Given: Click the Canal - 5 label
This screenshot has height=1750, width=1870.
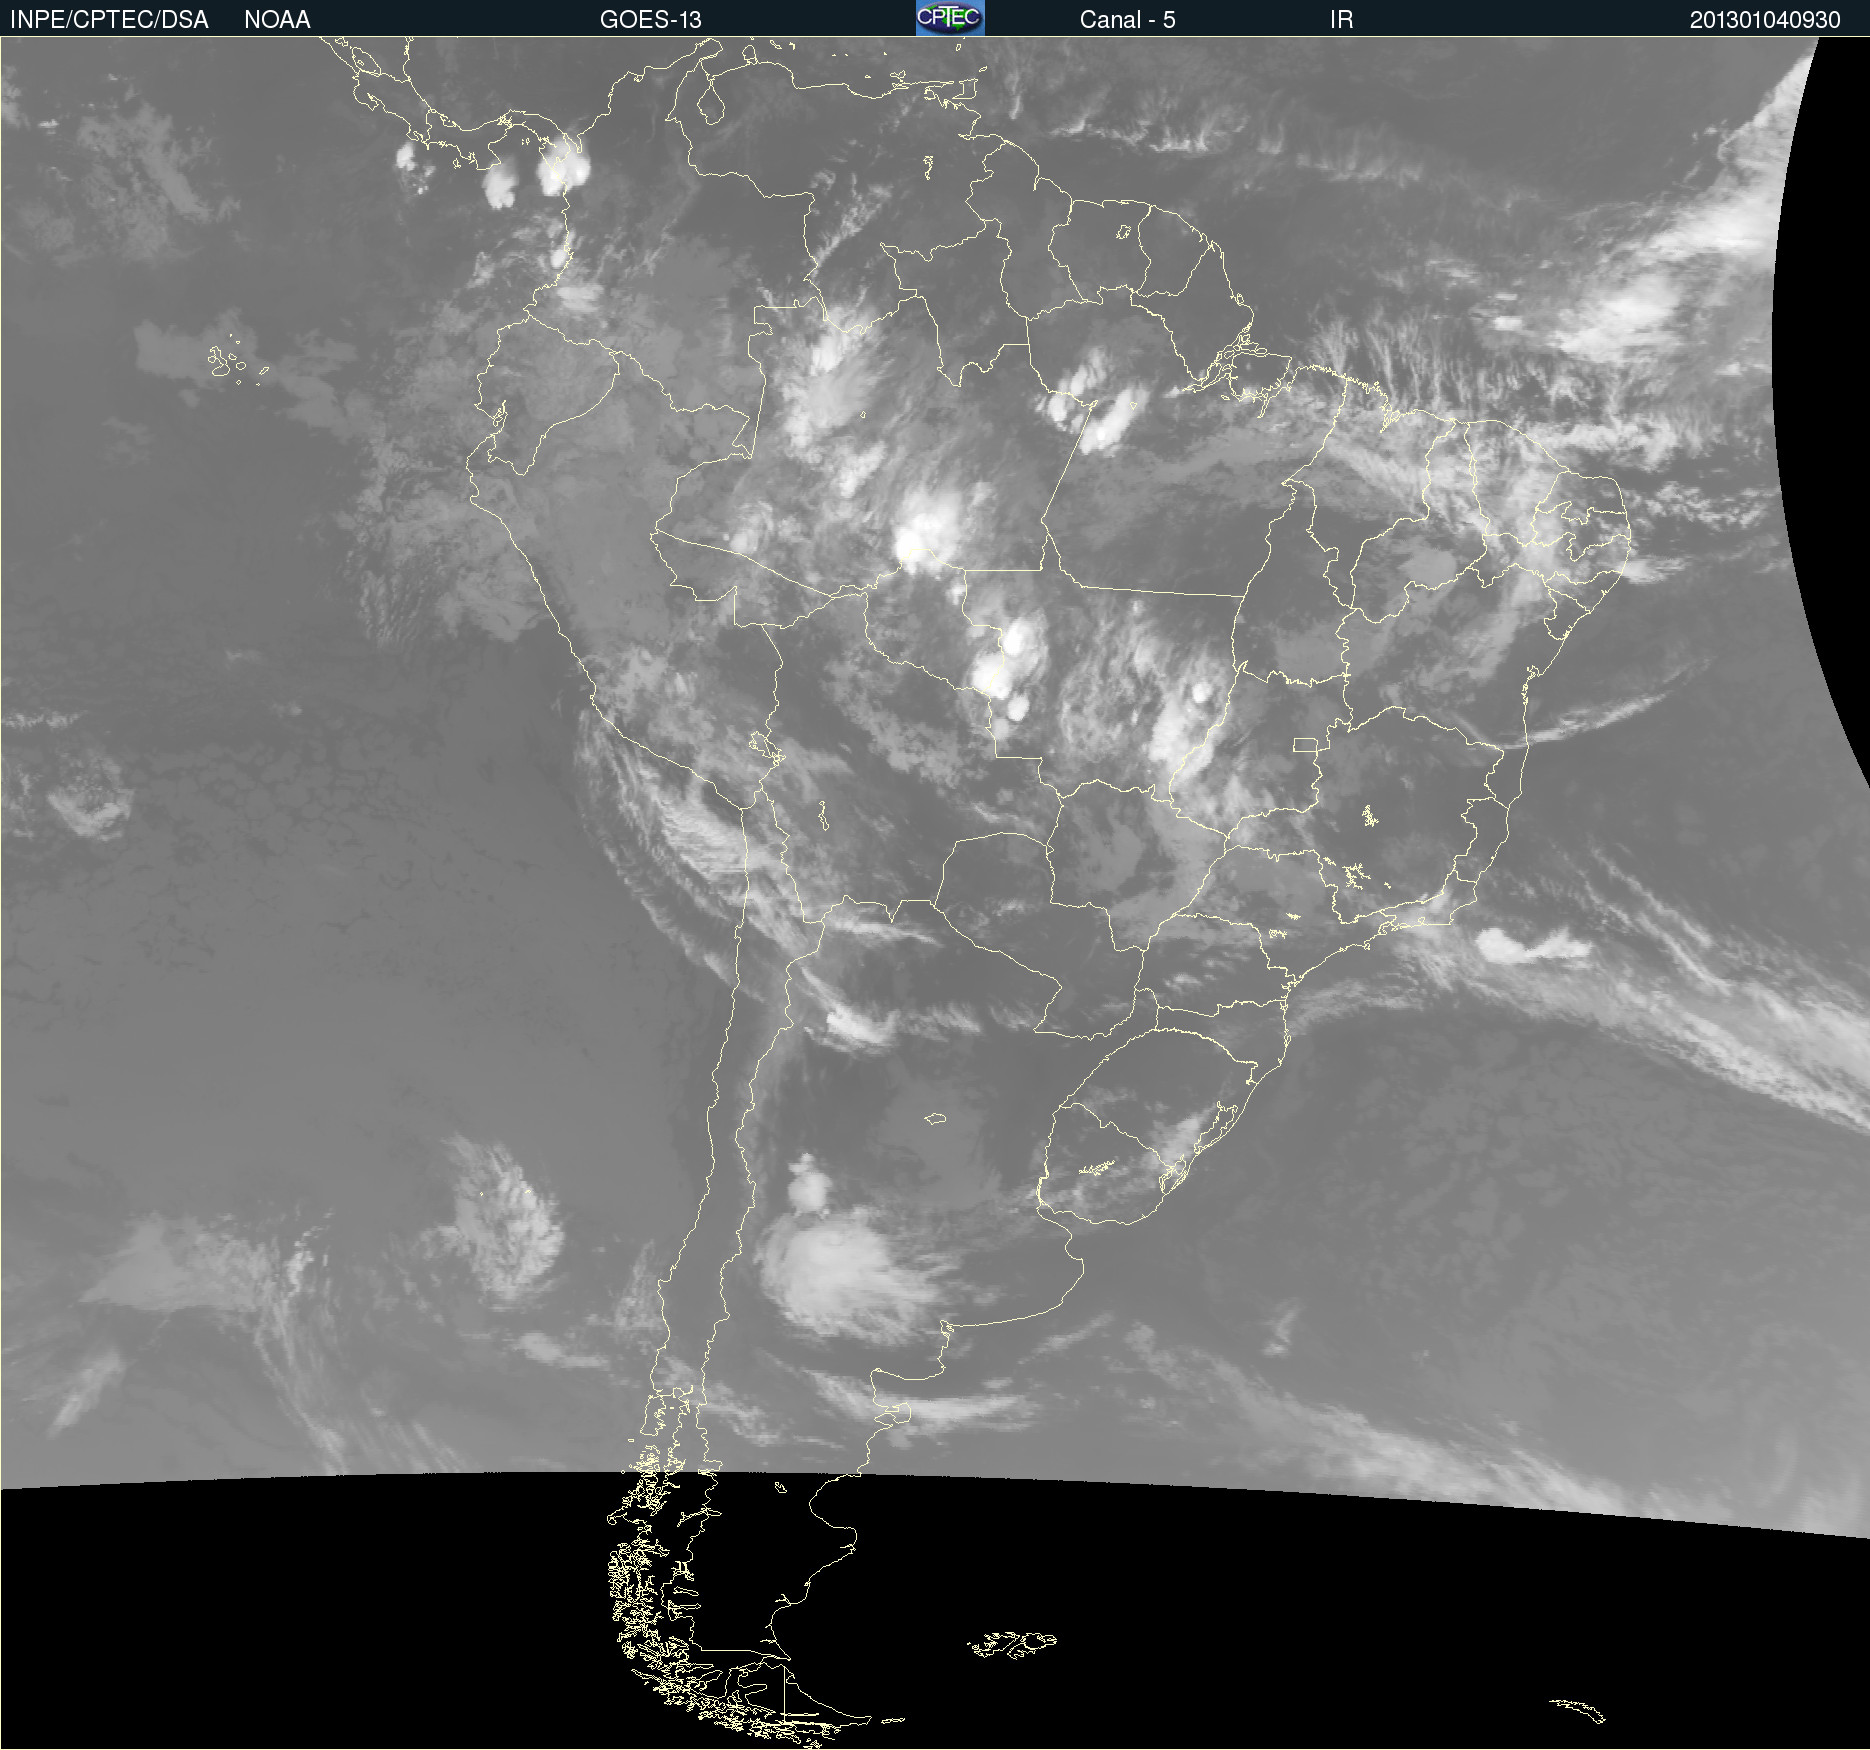Looking at the screenshot, I should [1127, 20].
